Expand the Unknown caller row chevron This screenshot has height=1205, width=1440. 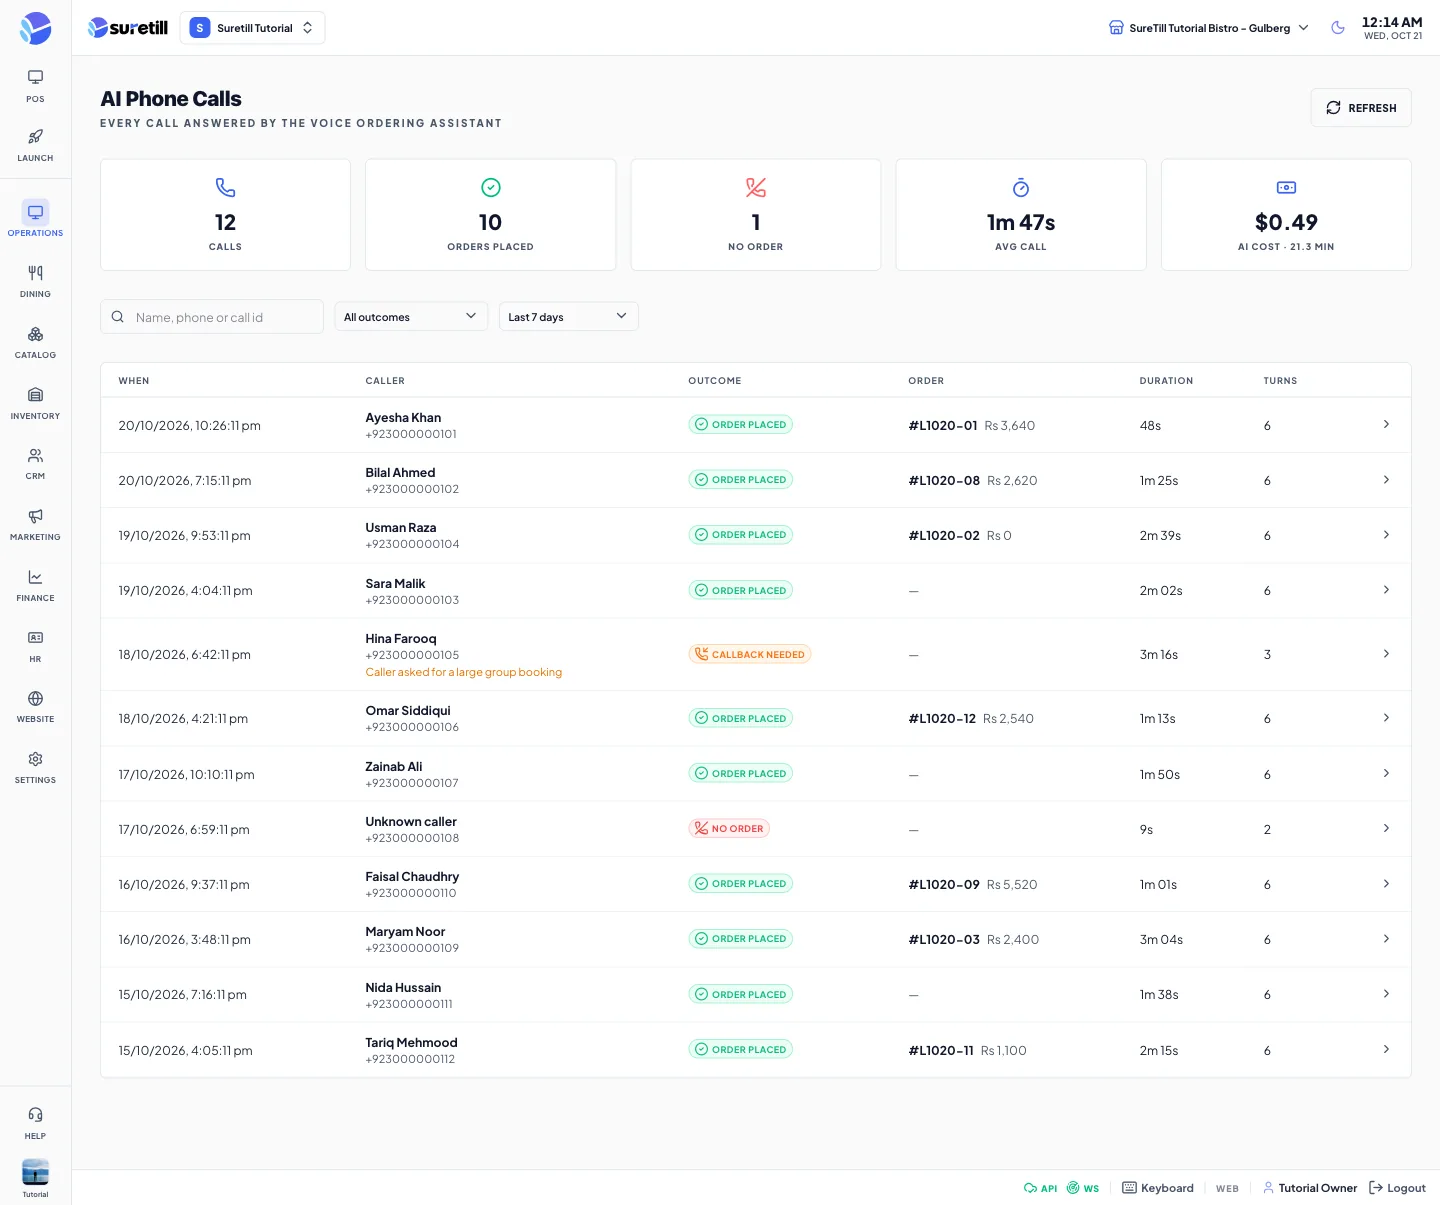pos(1386,829)
